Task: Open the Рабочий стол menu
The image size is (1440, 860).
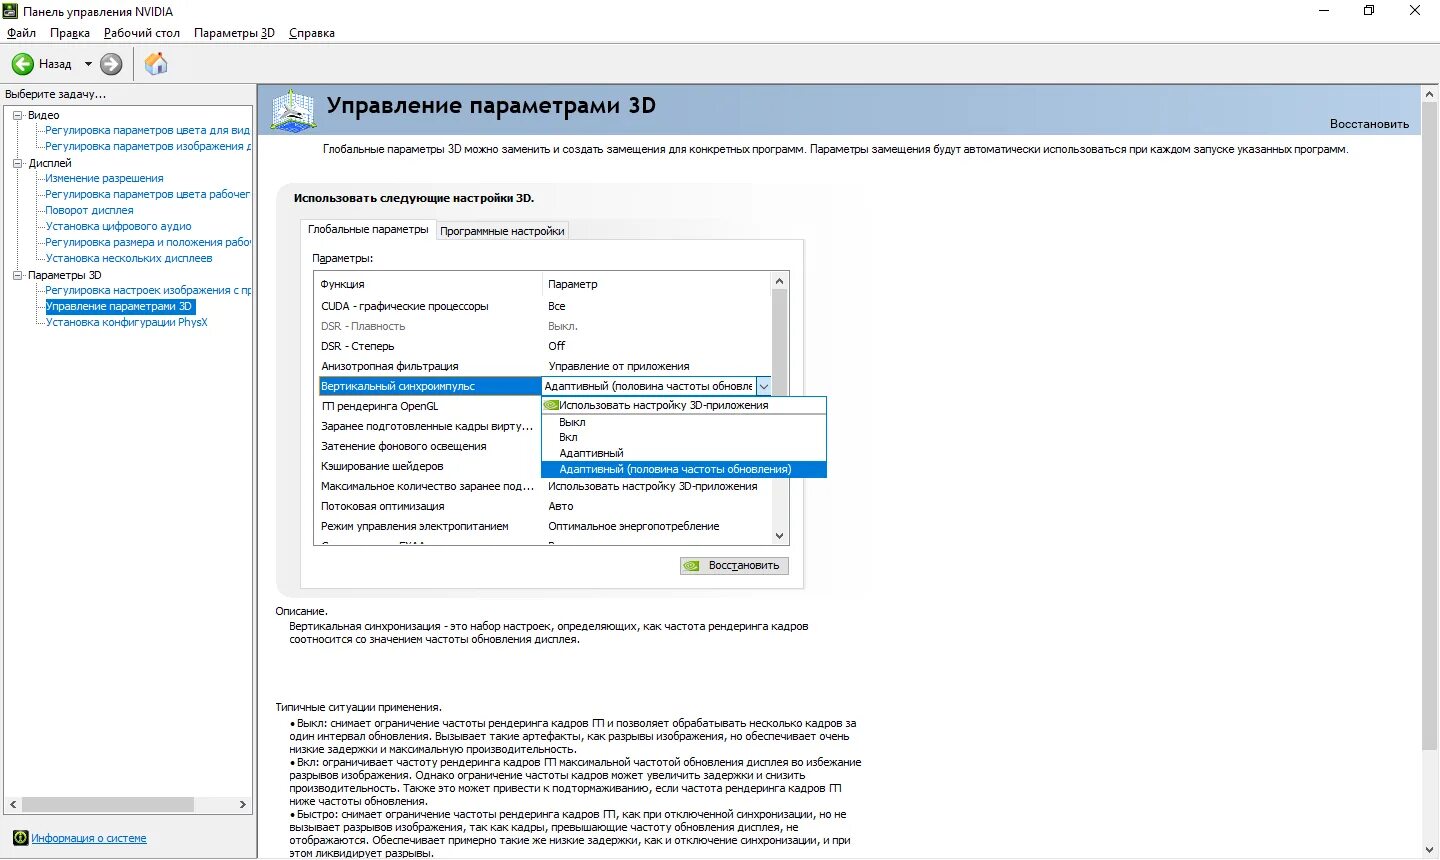Action: 142,33
